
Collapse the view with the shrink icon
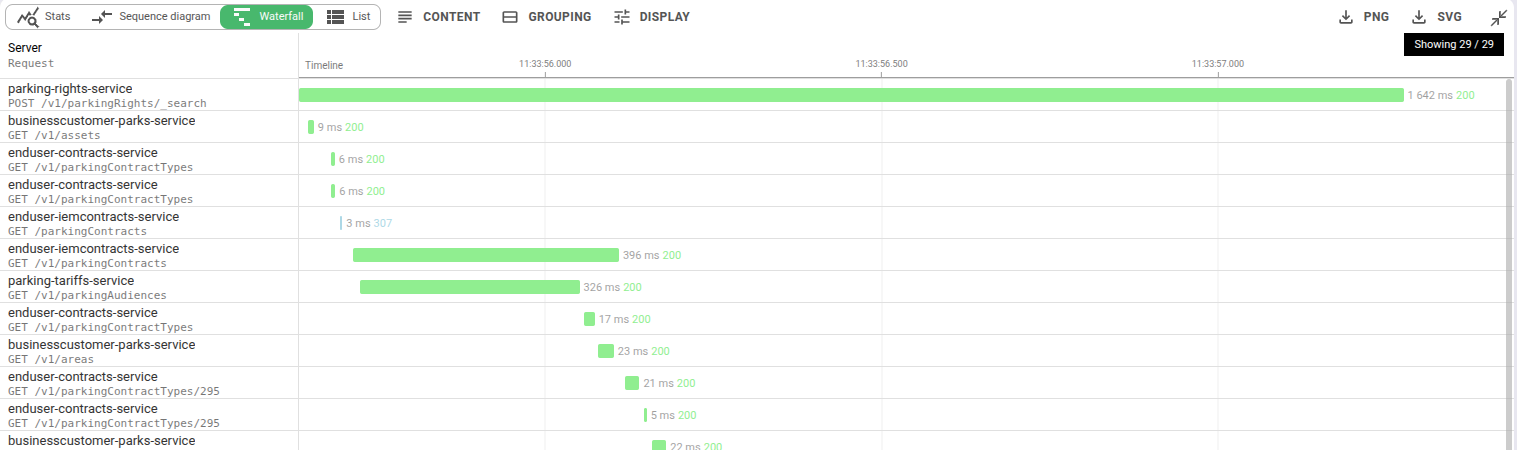[1498, 17]
